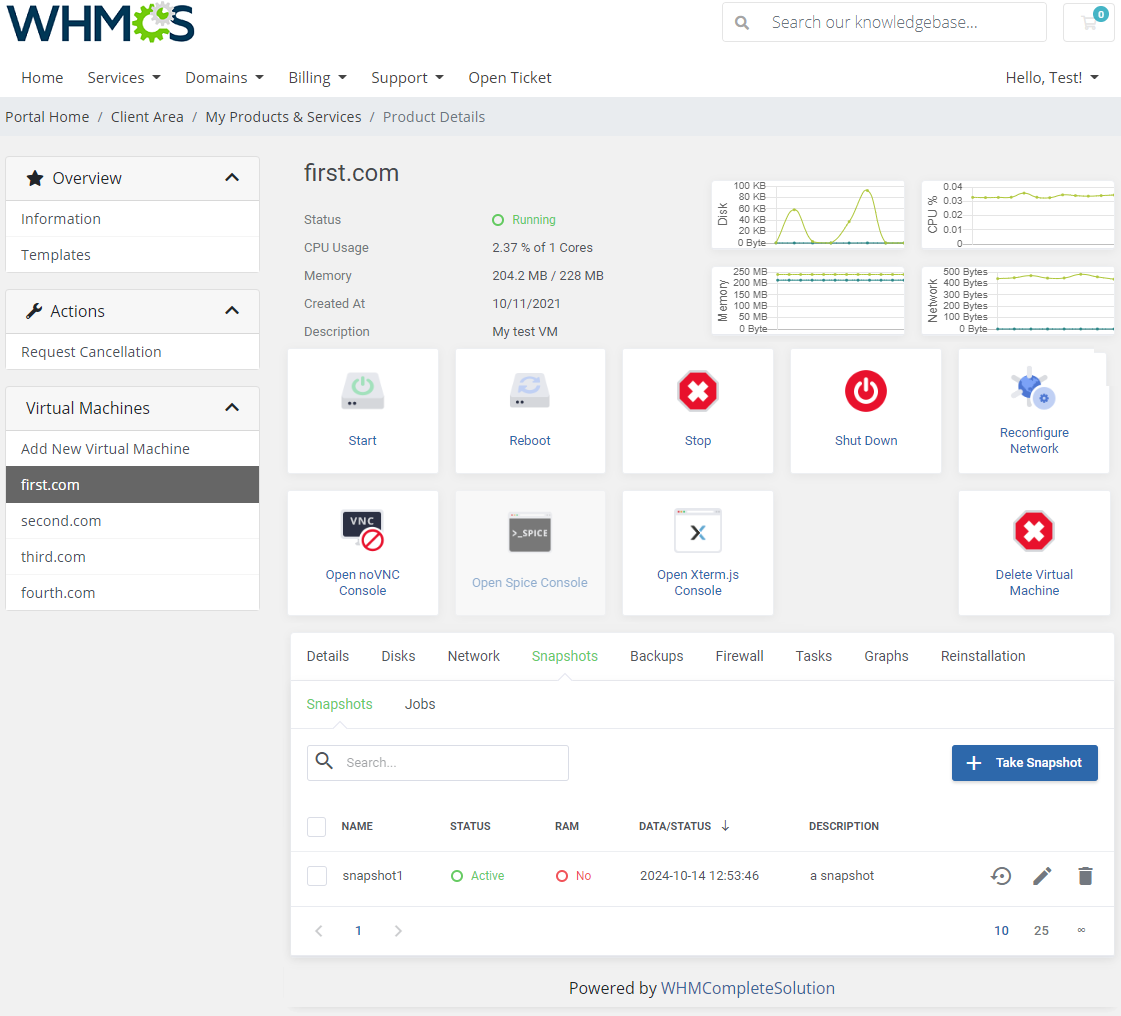Show 25 entries per page
This screenshot has height=1016, width=1121.
pyautogui.click(x=1041, y=931)
